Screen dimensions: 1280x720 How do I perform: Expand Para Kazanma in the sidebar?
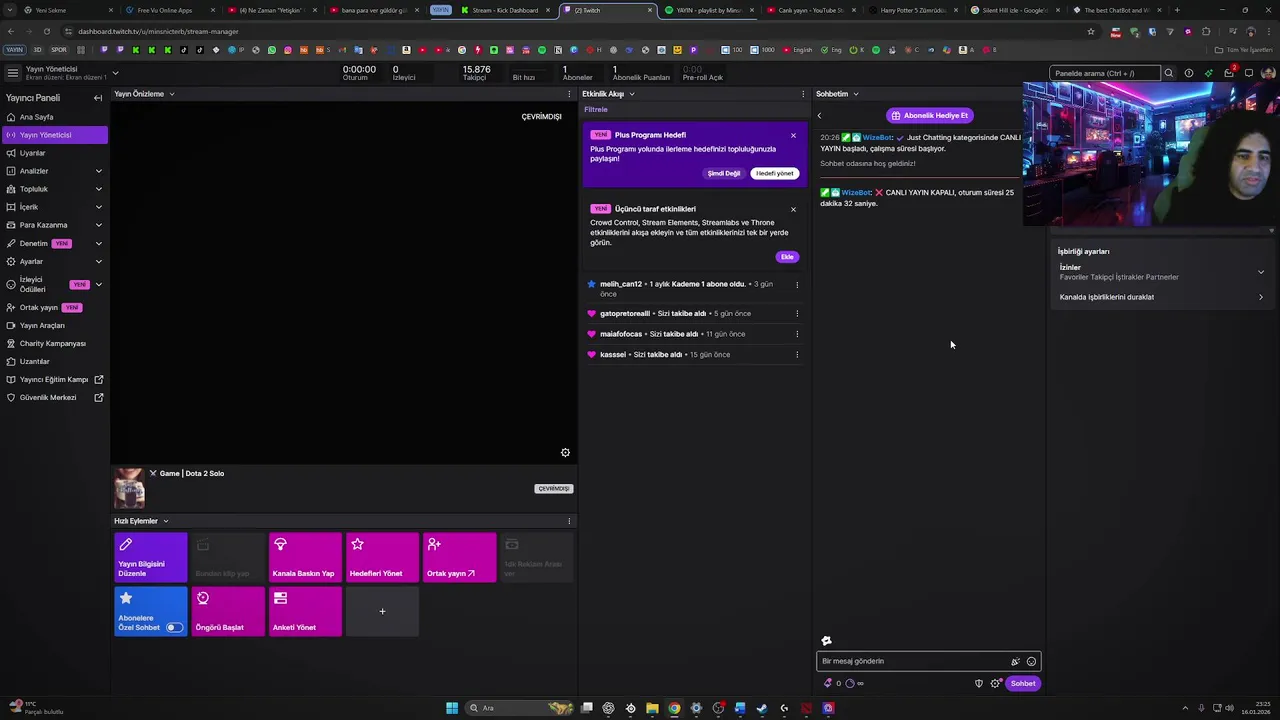[x=98, y=225]
